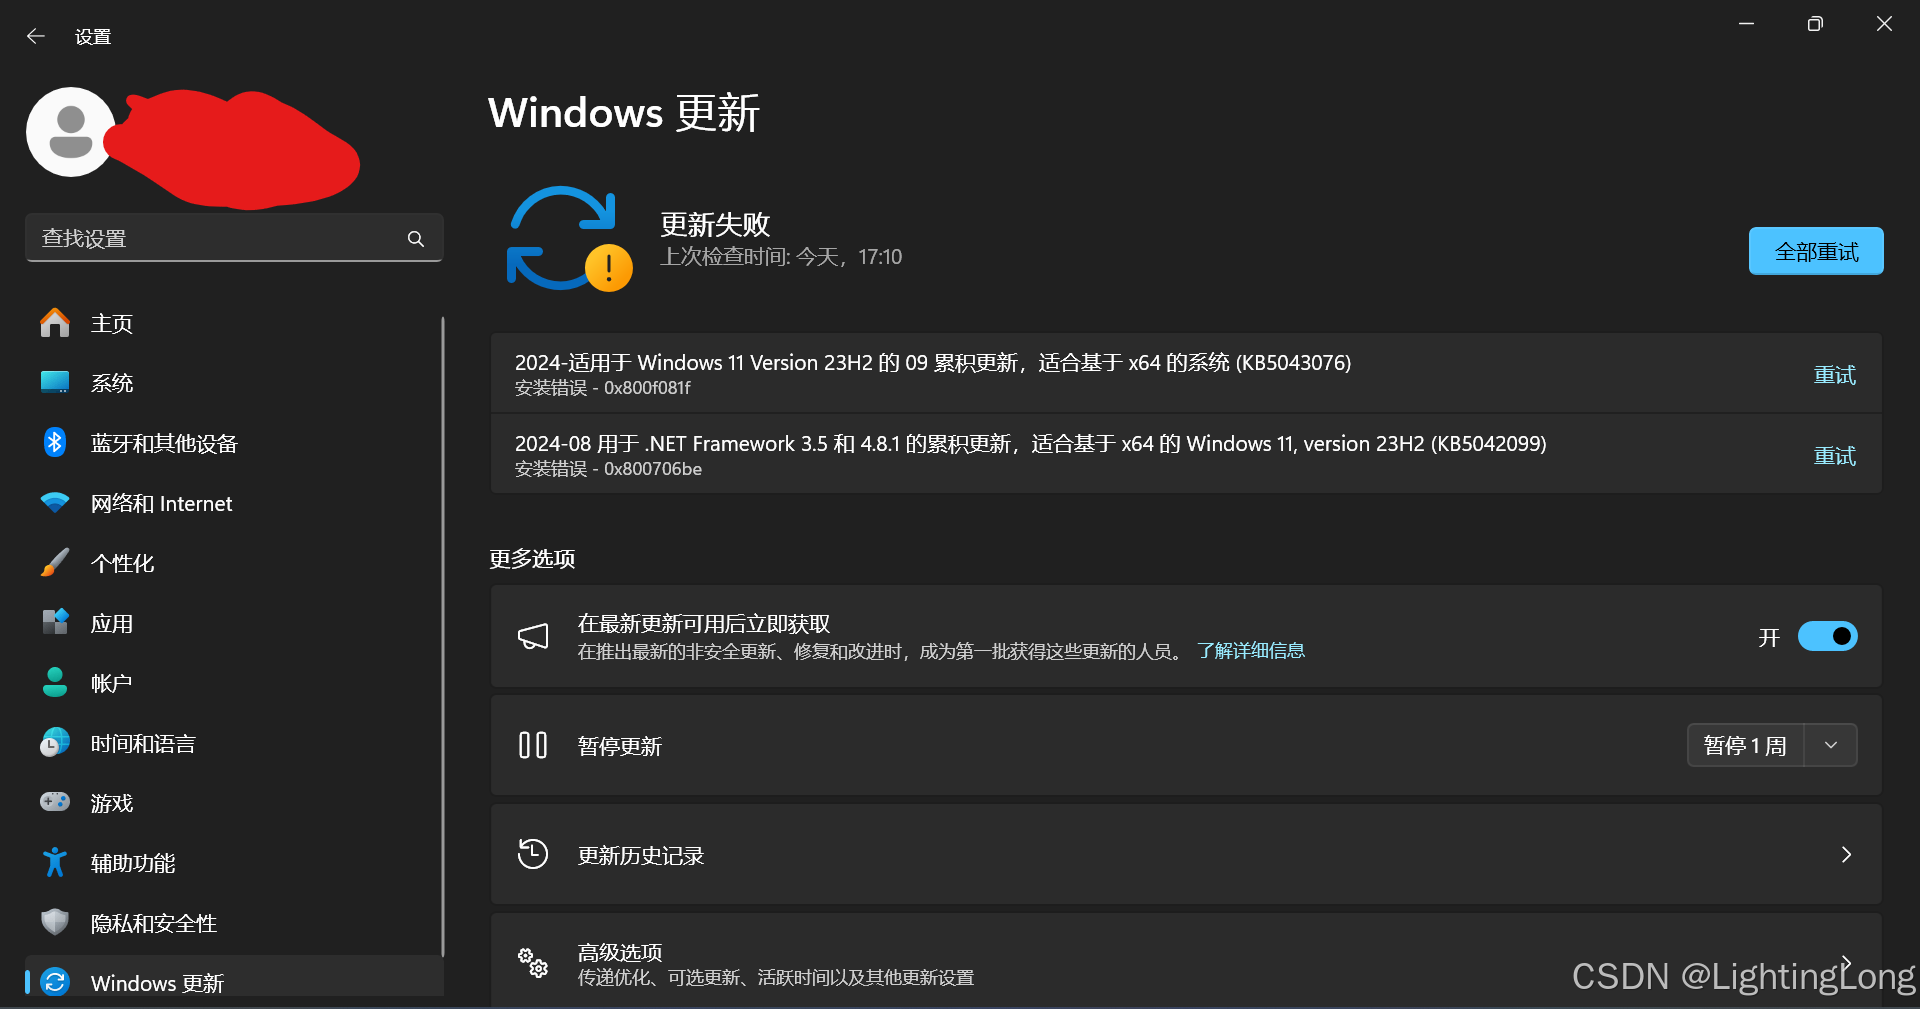Viewport: 1920px width, 1009px height.
Task: Click the 安装错误 - 0x800706be text
Action: click(608, 469)
